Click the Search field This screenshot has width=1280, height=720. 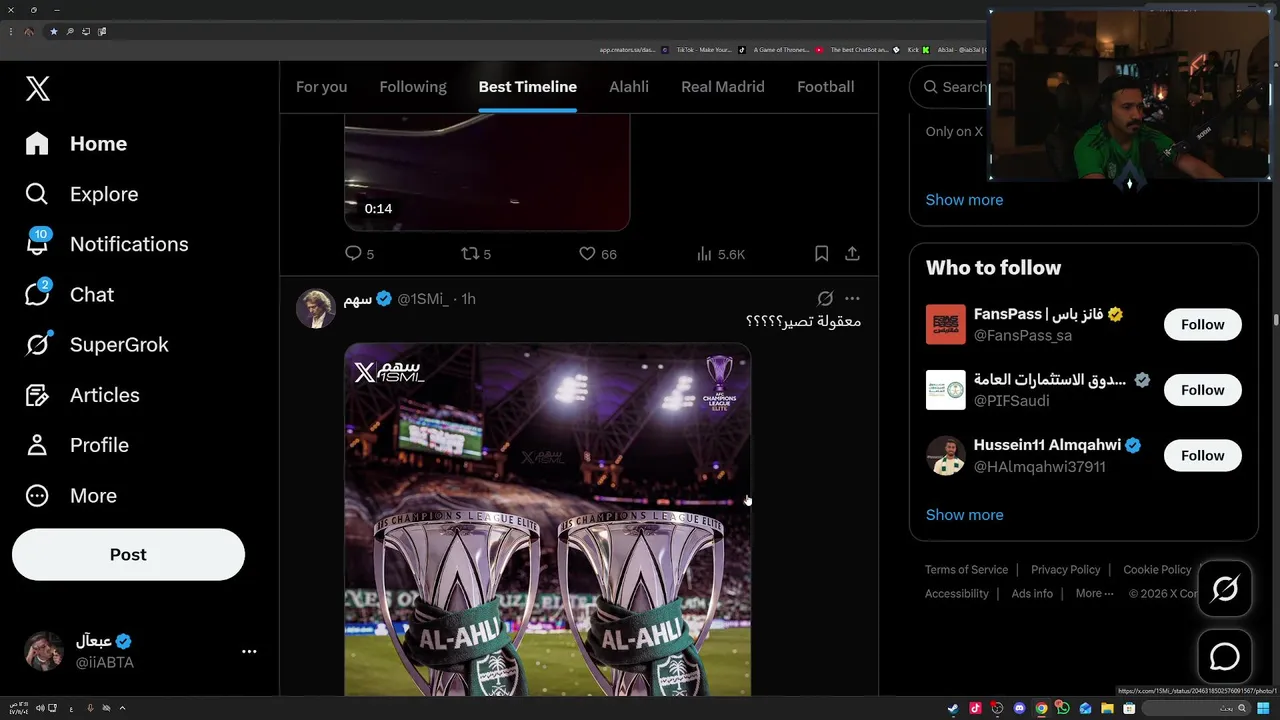pos(950,87)
